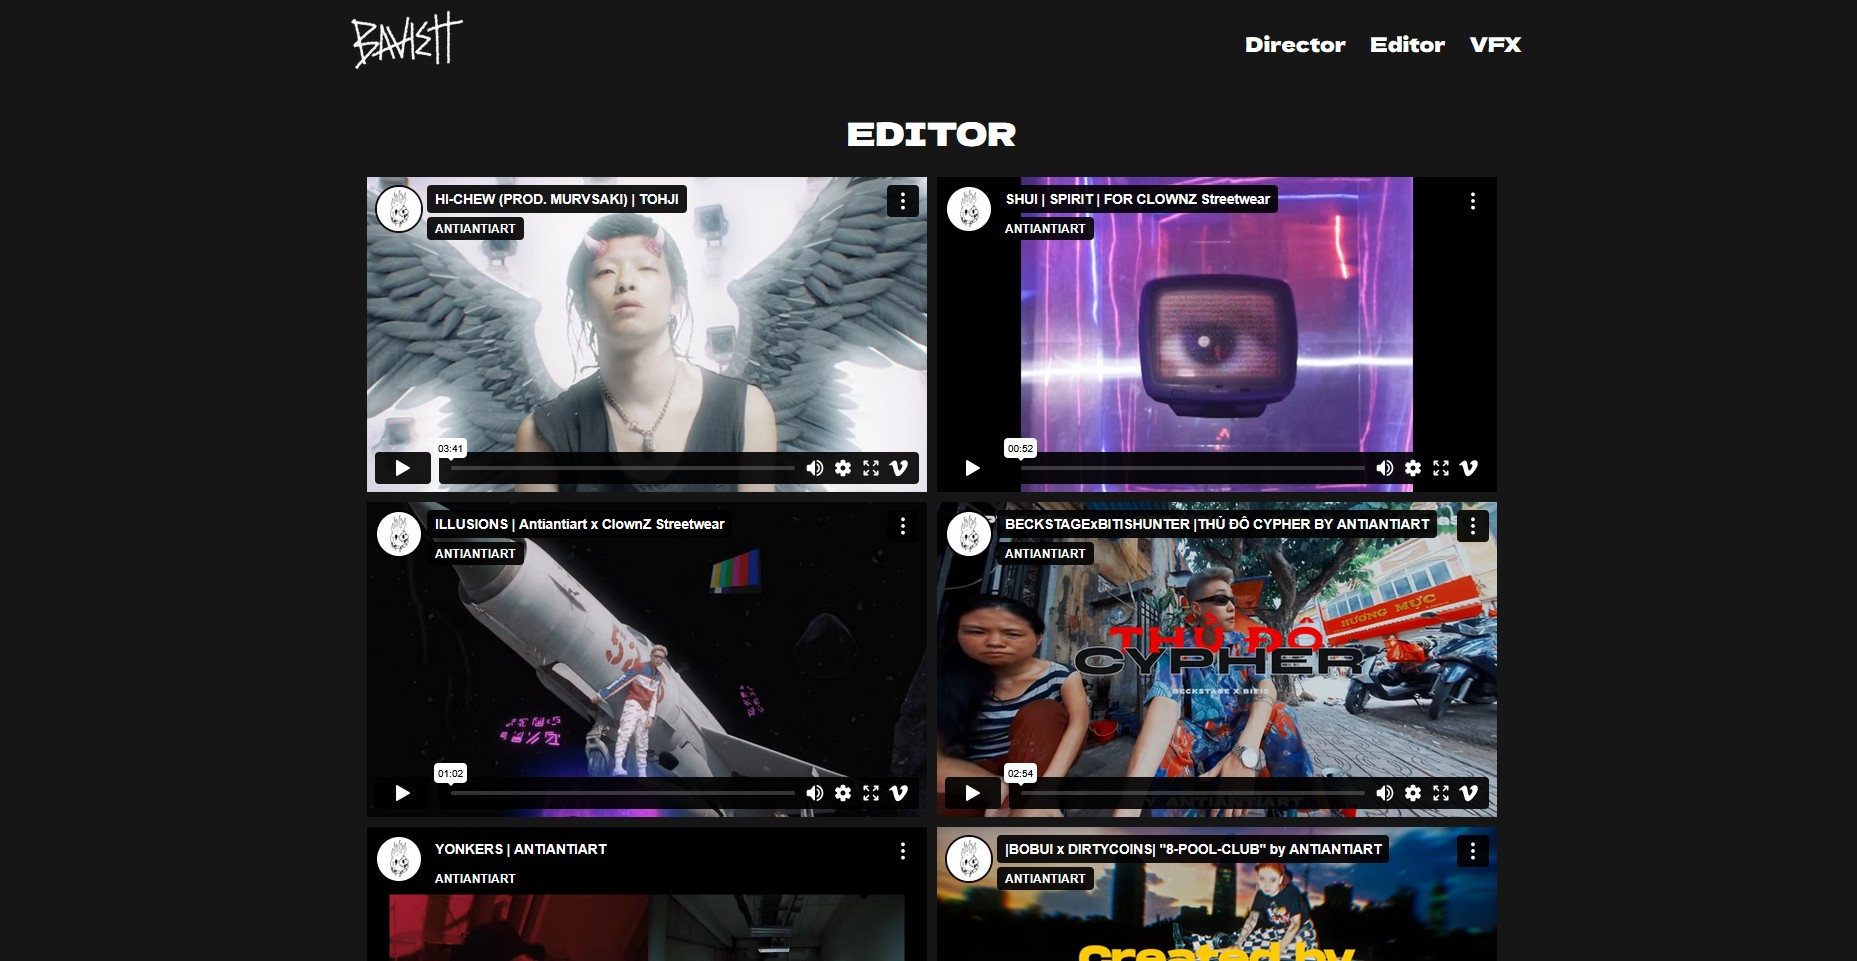
Task: Open |BOBUI x DIRTYCOINS| 8-POOL-CLUB title link
Action: 1193,849
